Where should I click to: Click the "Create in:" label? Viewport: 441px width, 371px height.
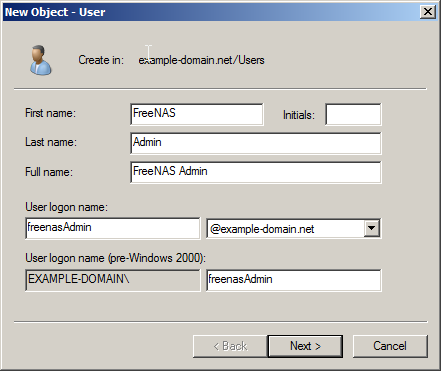click(101, 60)
